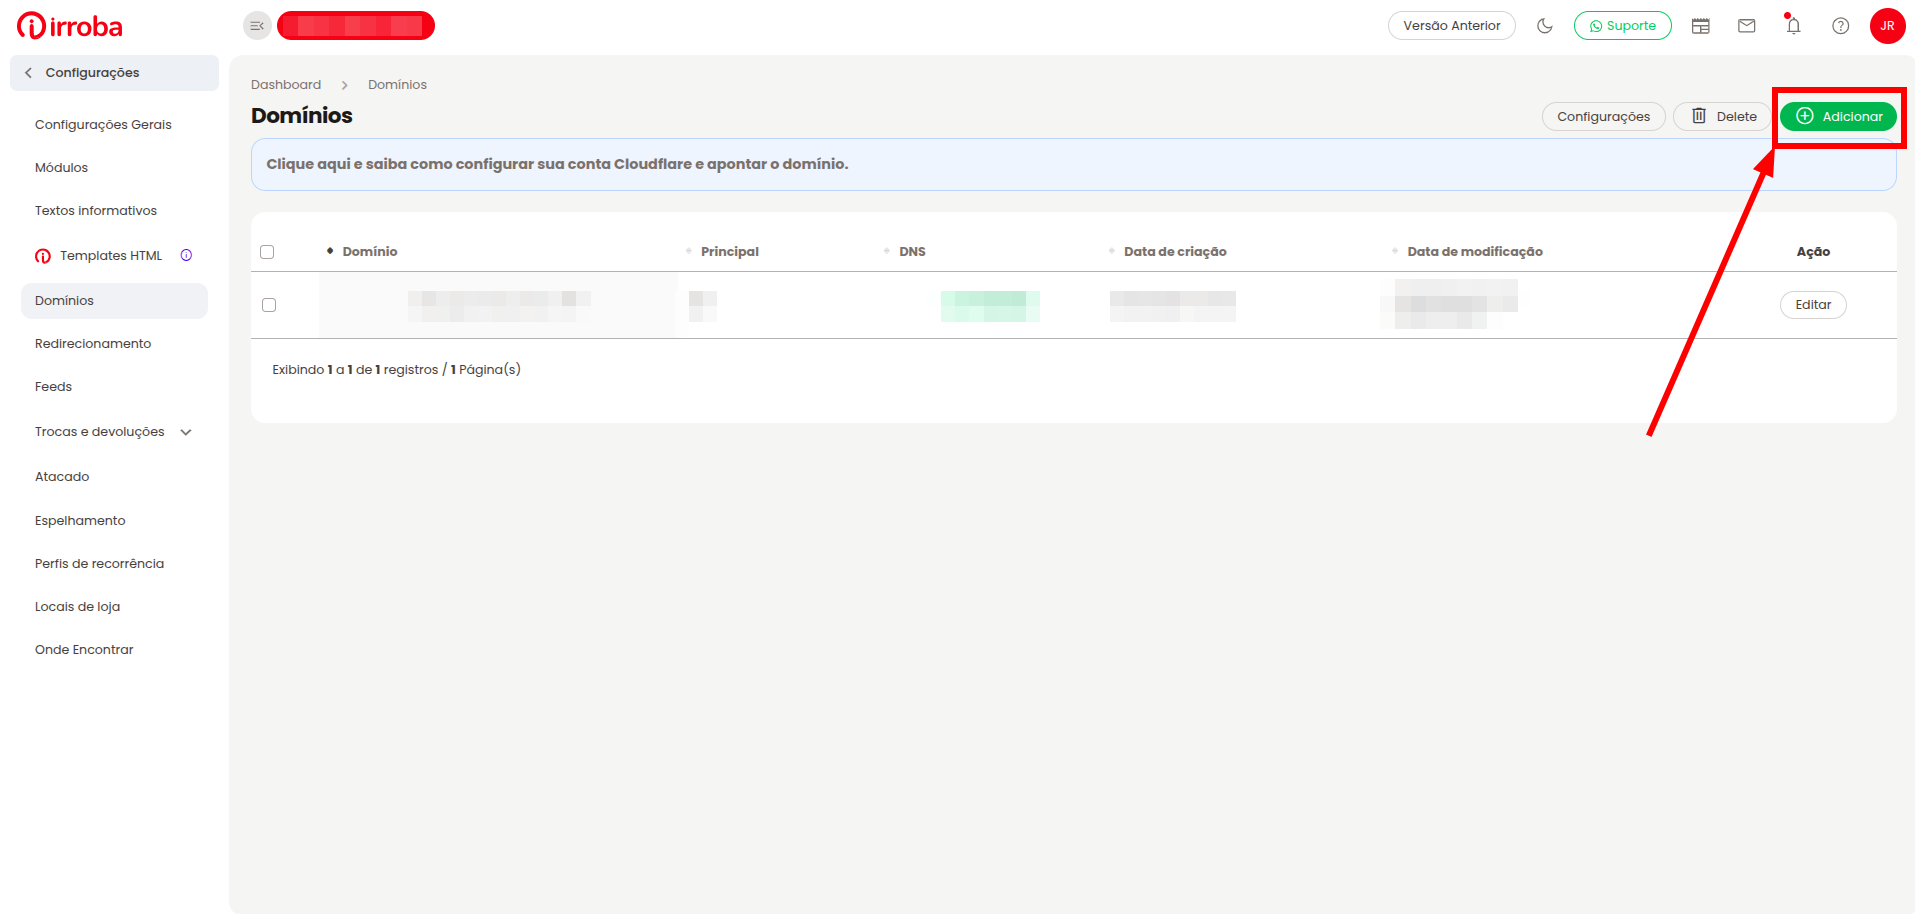Open Redirecionamento in the sidebar
Viewport: 1915px width, 914px height.
point(93,344)
